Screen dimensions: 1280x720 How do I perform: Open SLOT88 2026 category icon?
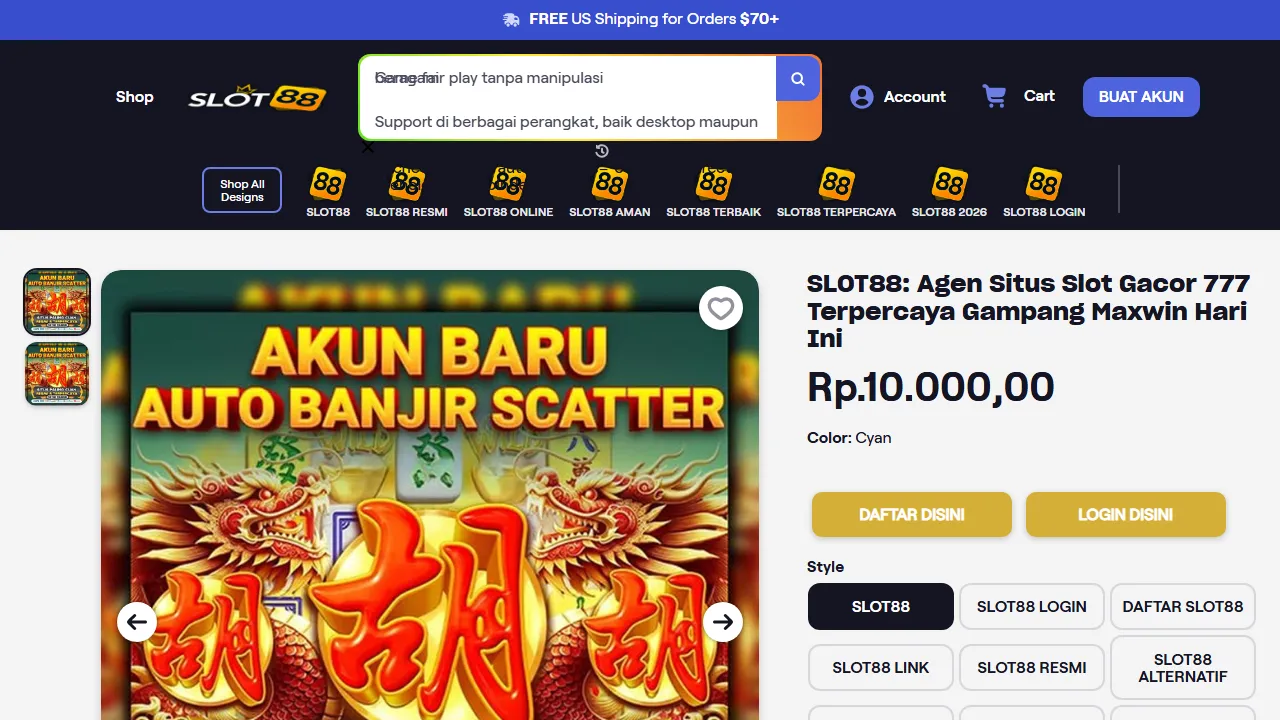(949, 184)
